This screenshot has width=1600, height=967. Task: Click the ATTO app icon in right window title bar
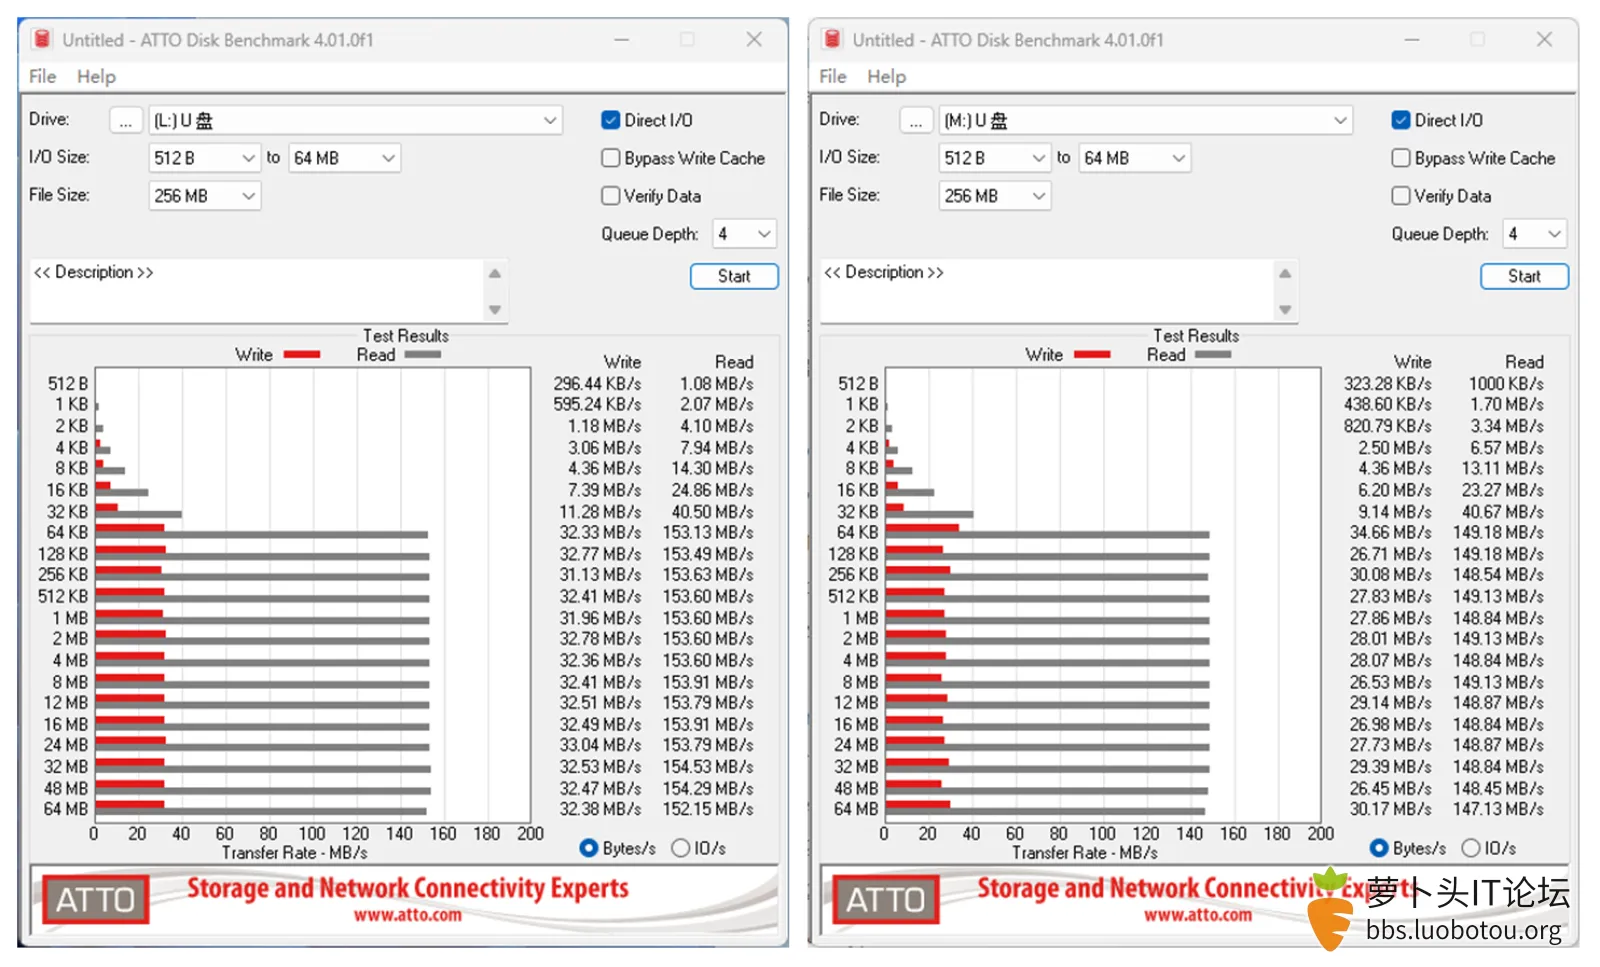[x=832, y=40]
